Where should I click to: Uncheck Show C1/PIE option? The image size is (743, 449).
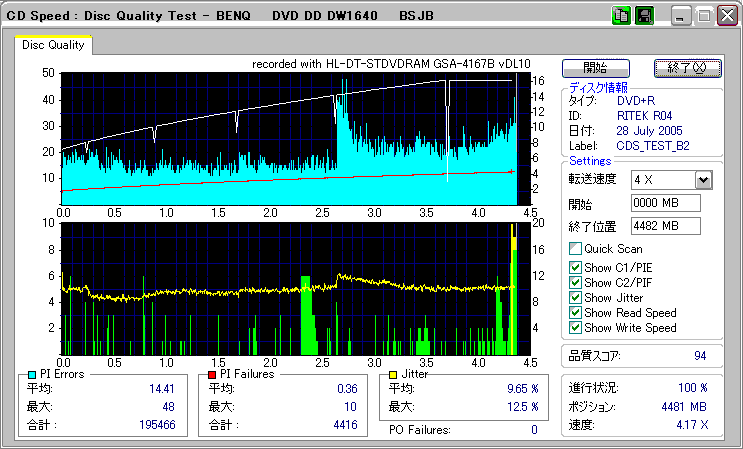(x=574, y=268)
